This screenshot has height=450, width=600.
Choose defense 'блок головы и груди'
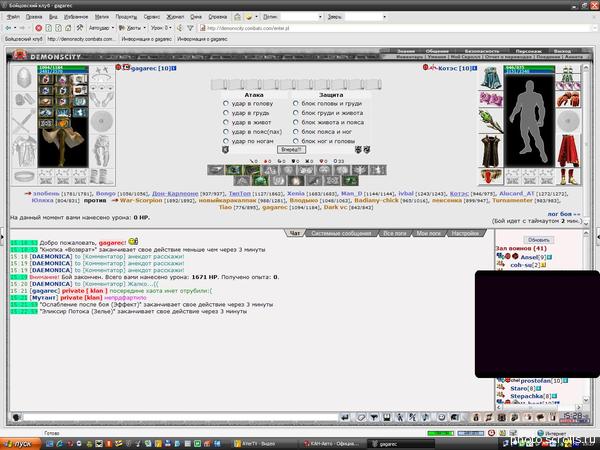(x=295, y=103)
